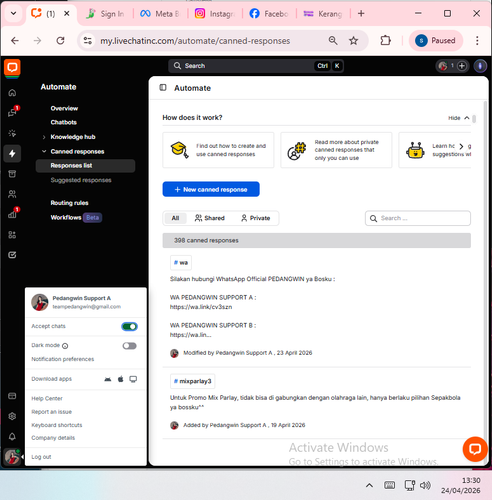The width and height of the screenshot is (492, 500).
Task: Open the Engage sparkle icon in the sidebar
Action: (12, 133)
